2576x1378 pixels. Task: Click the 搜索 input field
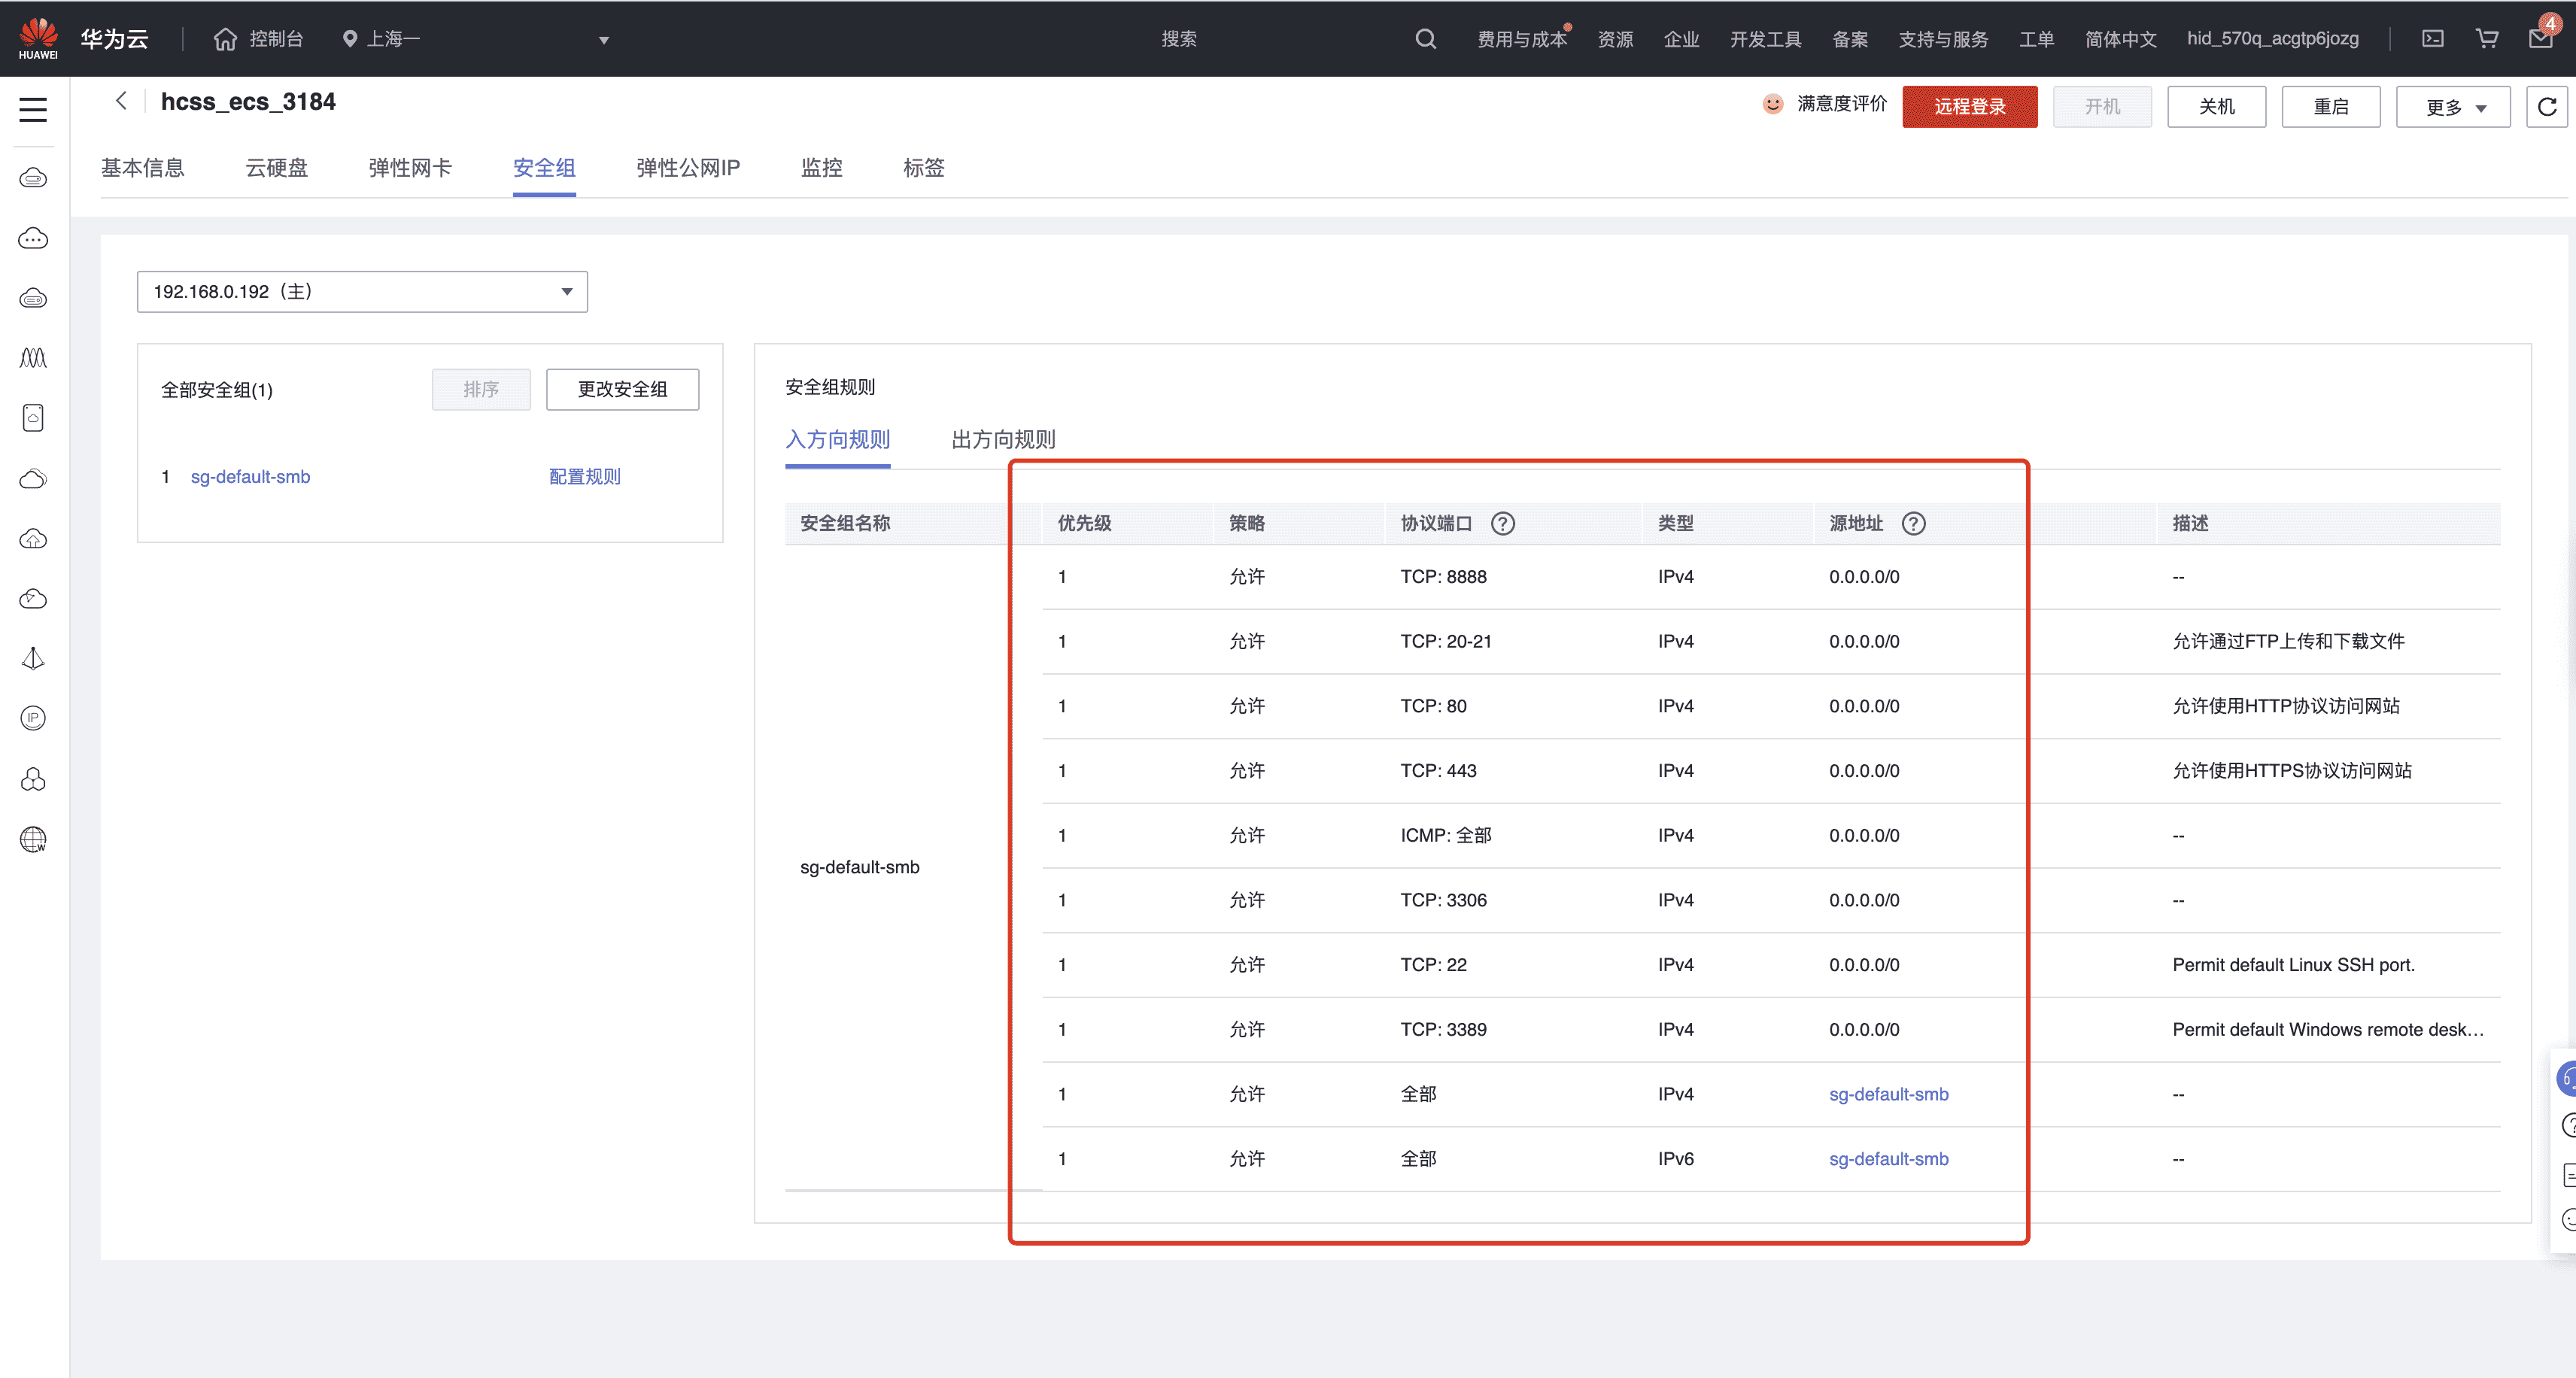1179,39
